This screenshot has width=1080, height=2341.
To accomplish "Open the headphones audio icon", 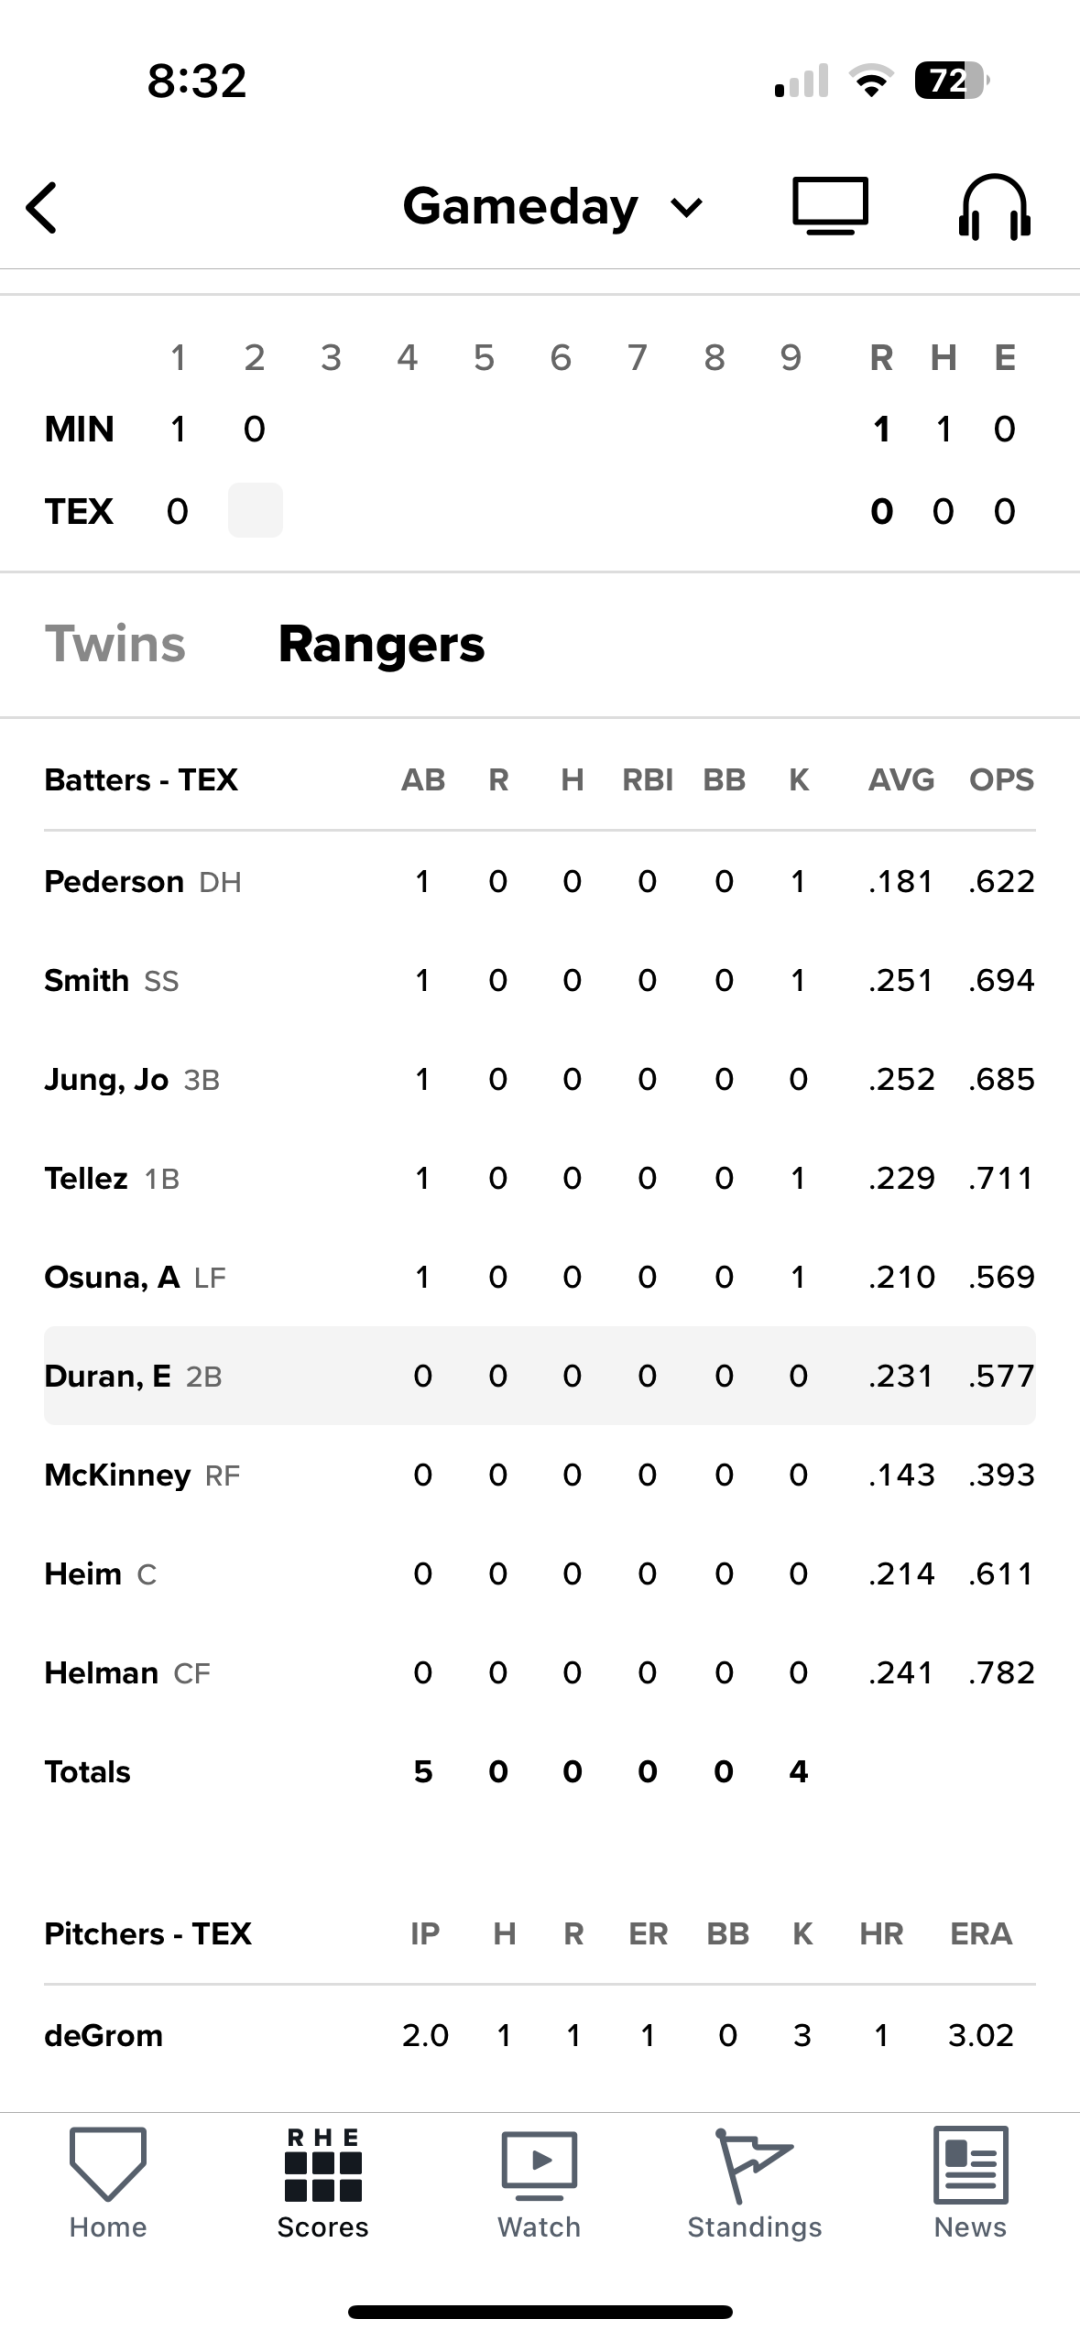I will 994,206.
